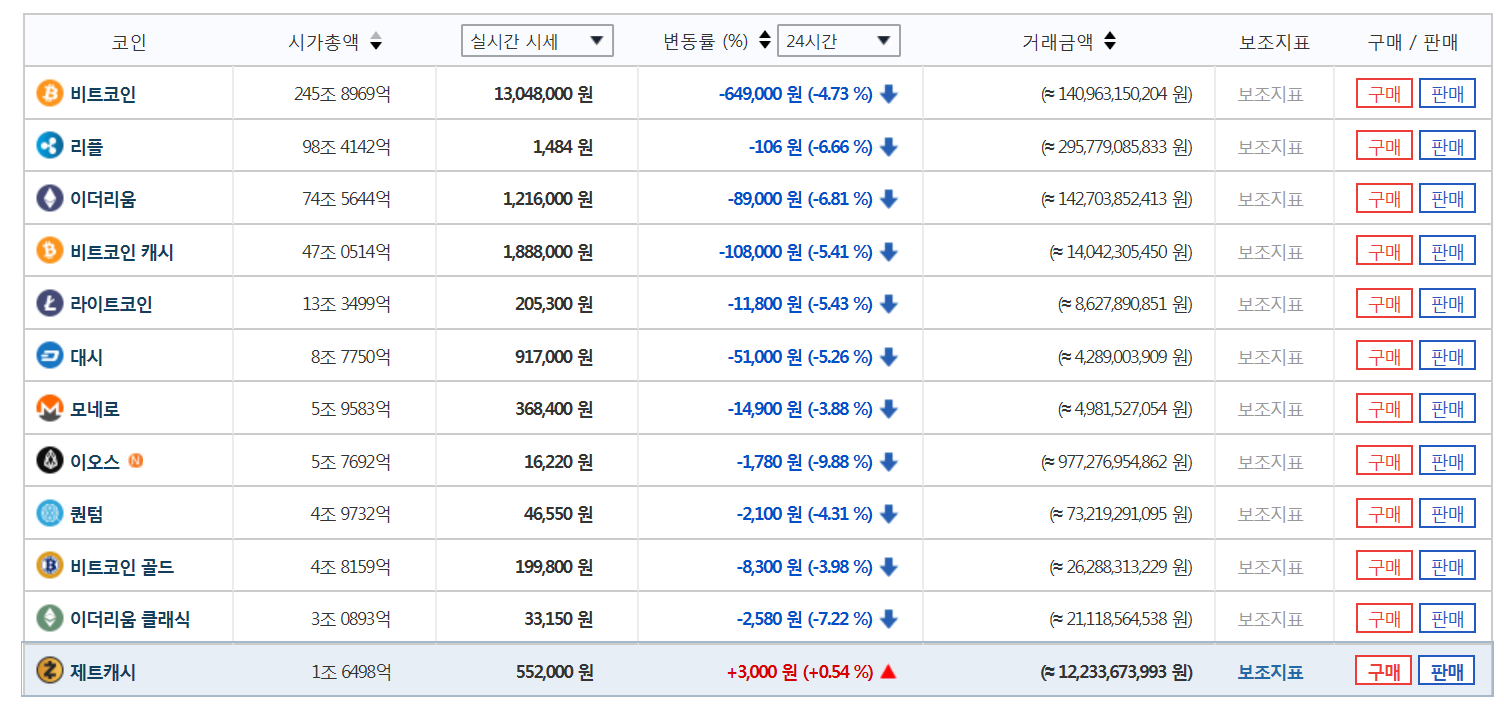Select the 이더리움 클래식 coin name
This screenshot has width=1504, height=715.
point(130,619)
